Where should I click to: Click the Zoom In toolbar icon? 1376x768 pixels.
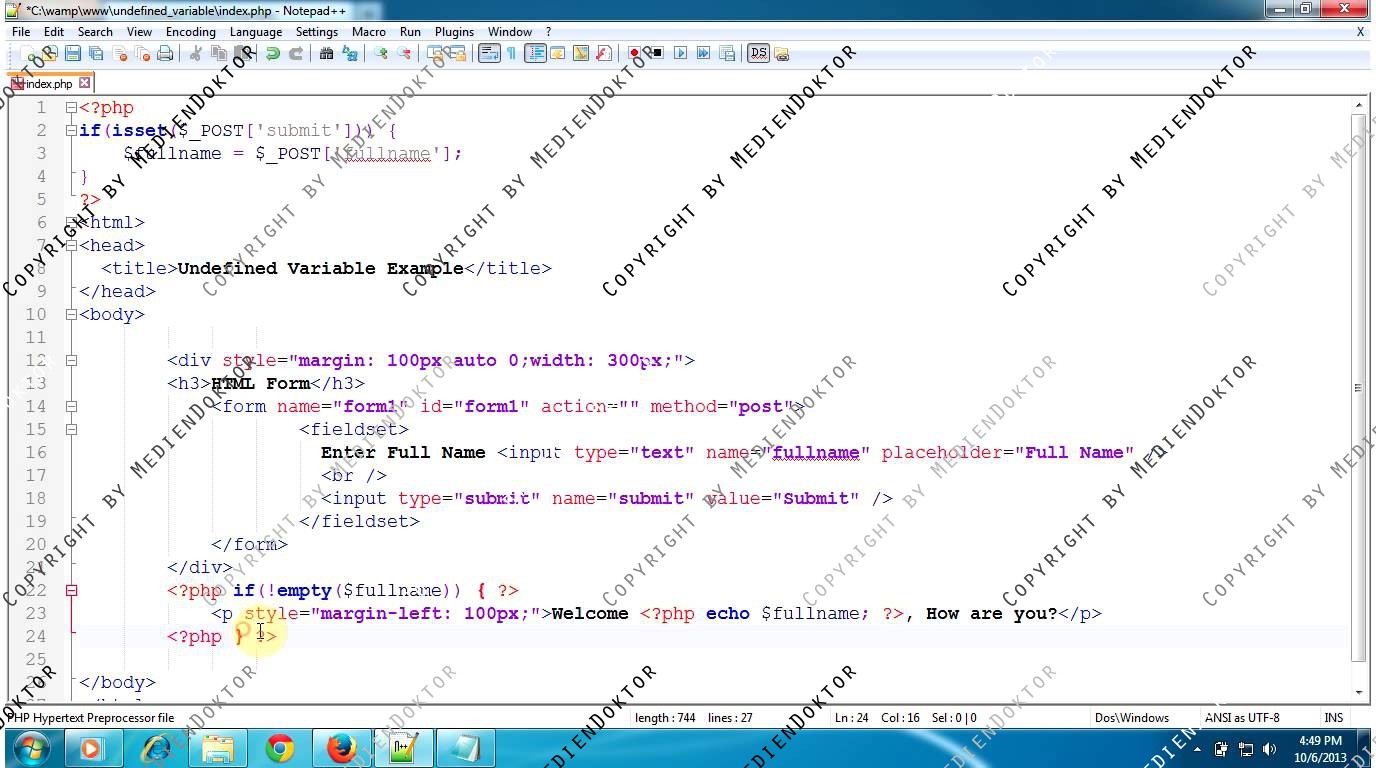(x=381, y=53)
